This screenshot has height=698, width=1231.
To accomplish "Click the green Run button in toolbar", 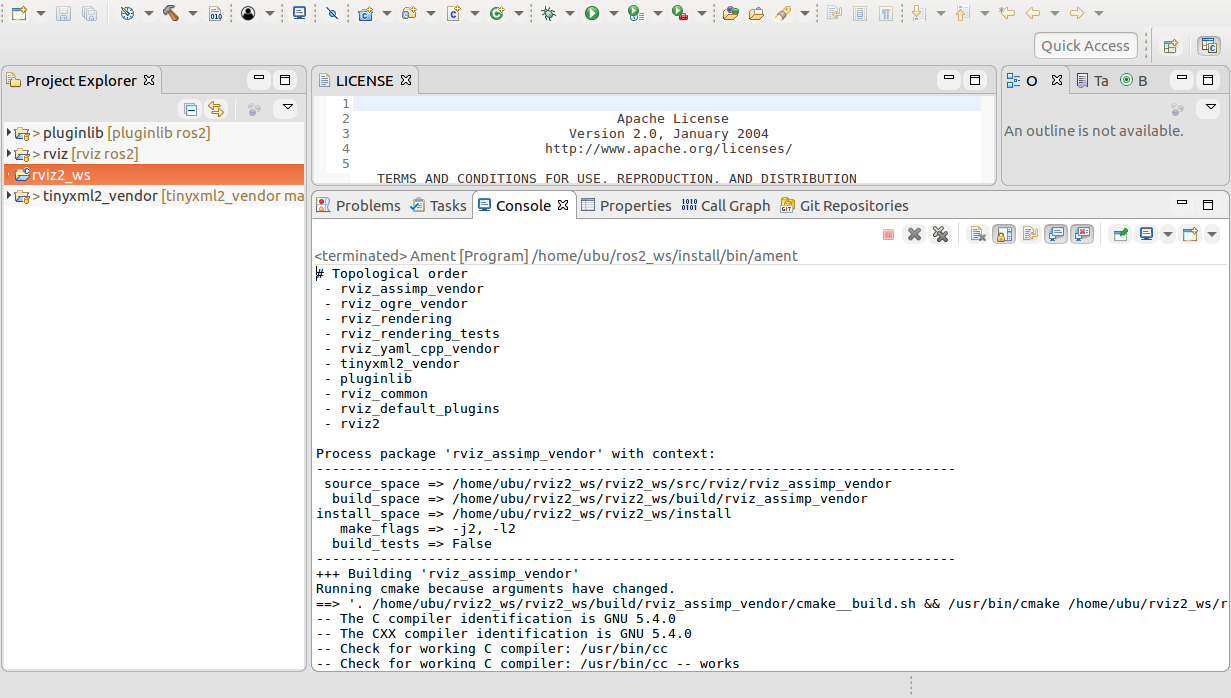I will [592, 13].
